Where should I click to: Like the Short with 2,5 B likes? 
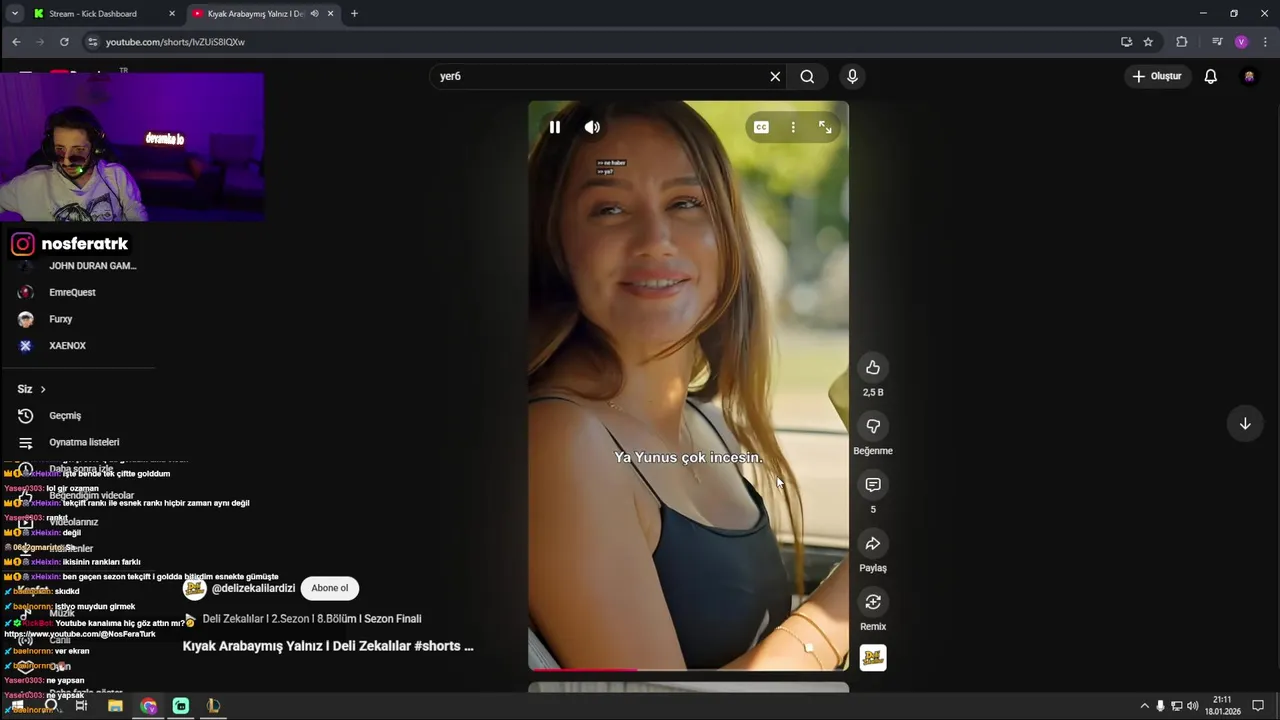[x=873, y=368]
